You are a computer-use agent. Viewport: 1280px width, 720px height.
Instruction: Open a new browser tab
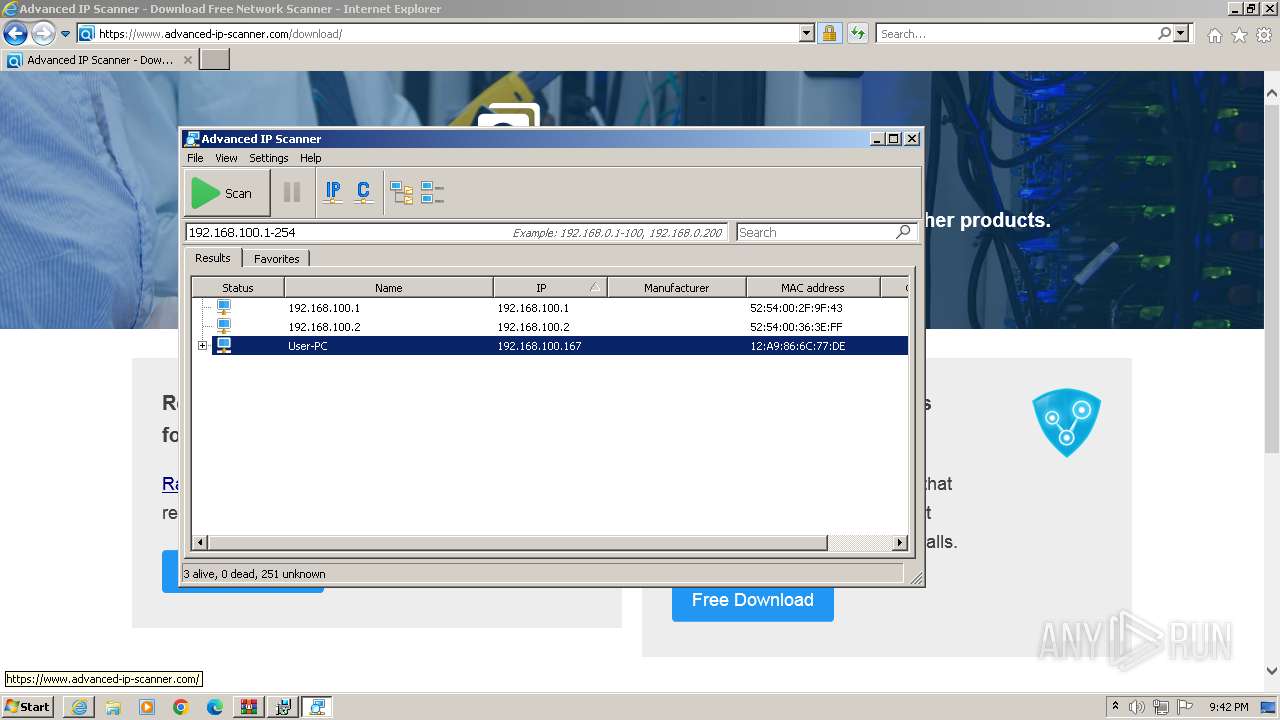[215, 60]
